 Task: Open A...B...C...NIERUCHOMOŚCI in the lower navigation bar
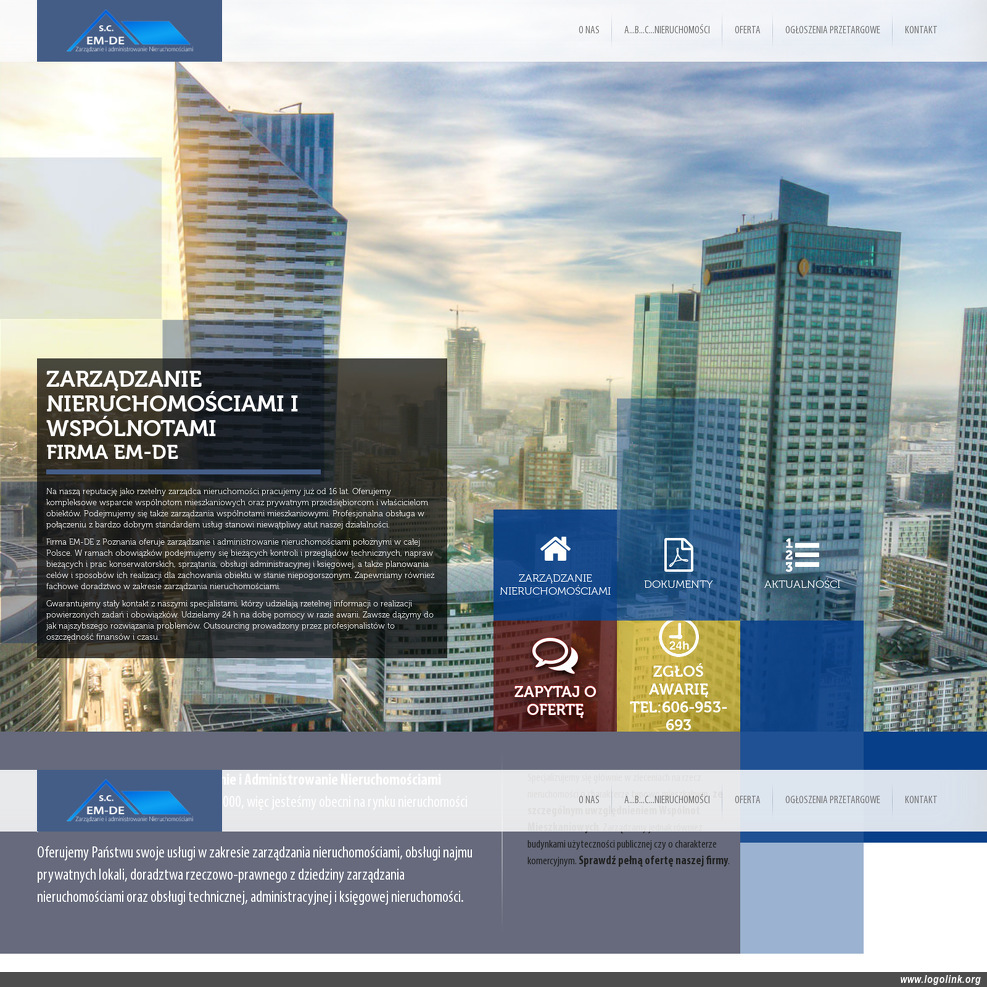pos(667,799)
